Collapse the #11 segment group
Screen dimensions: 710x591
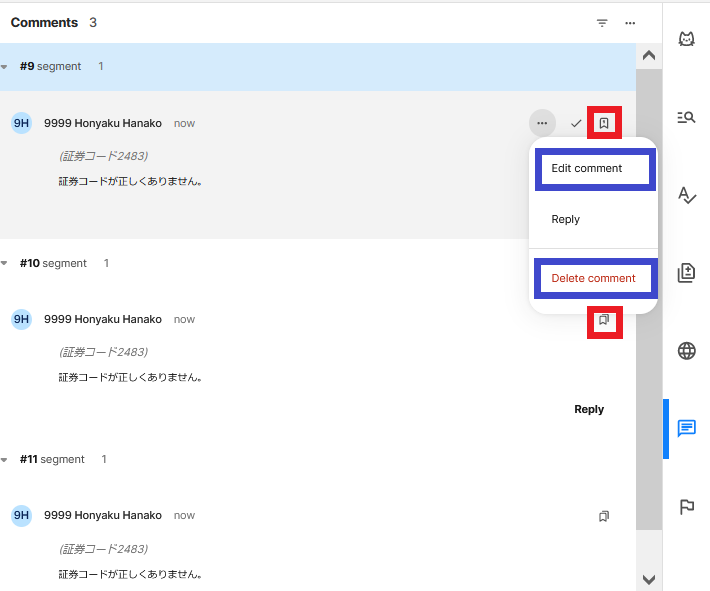(5, 460)
